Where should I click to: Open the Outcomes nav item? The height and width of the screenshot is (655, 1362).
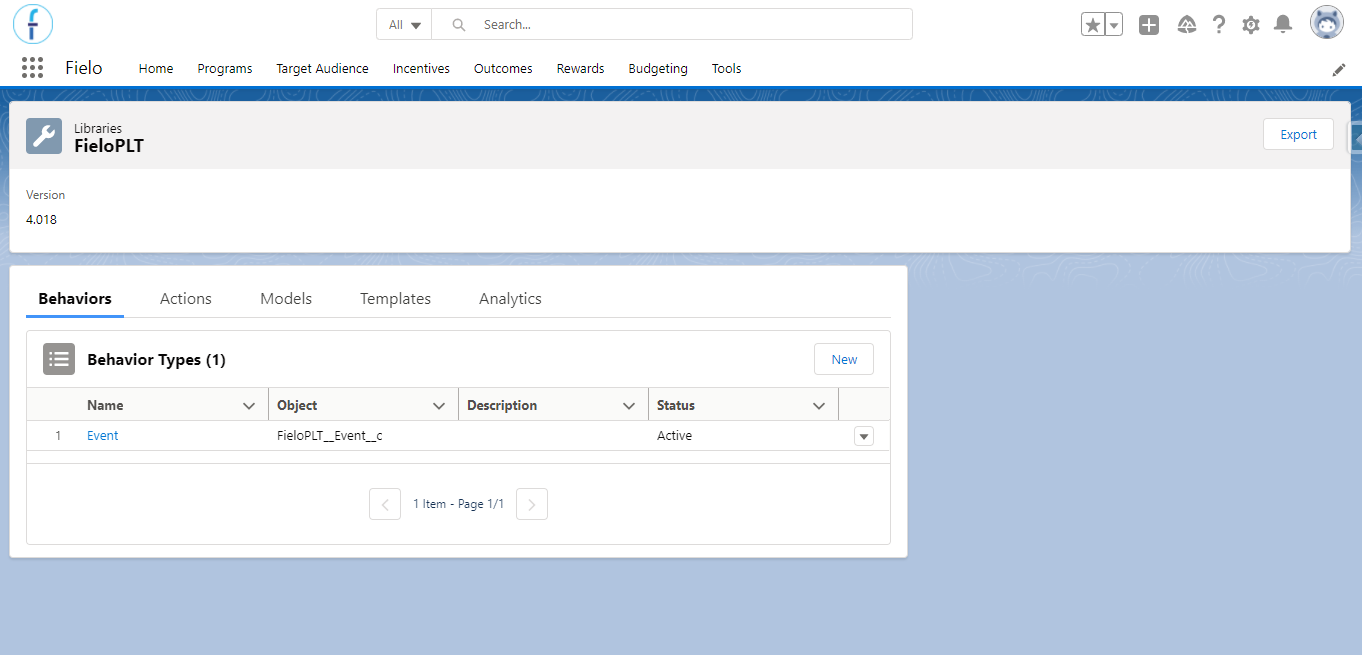503,69
